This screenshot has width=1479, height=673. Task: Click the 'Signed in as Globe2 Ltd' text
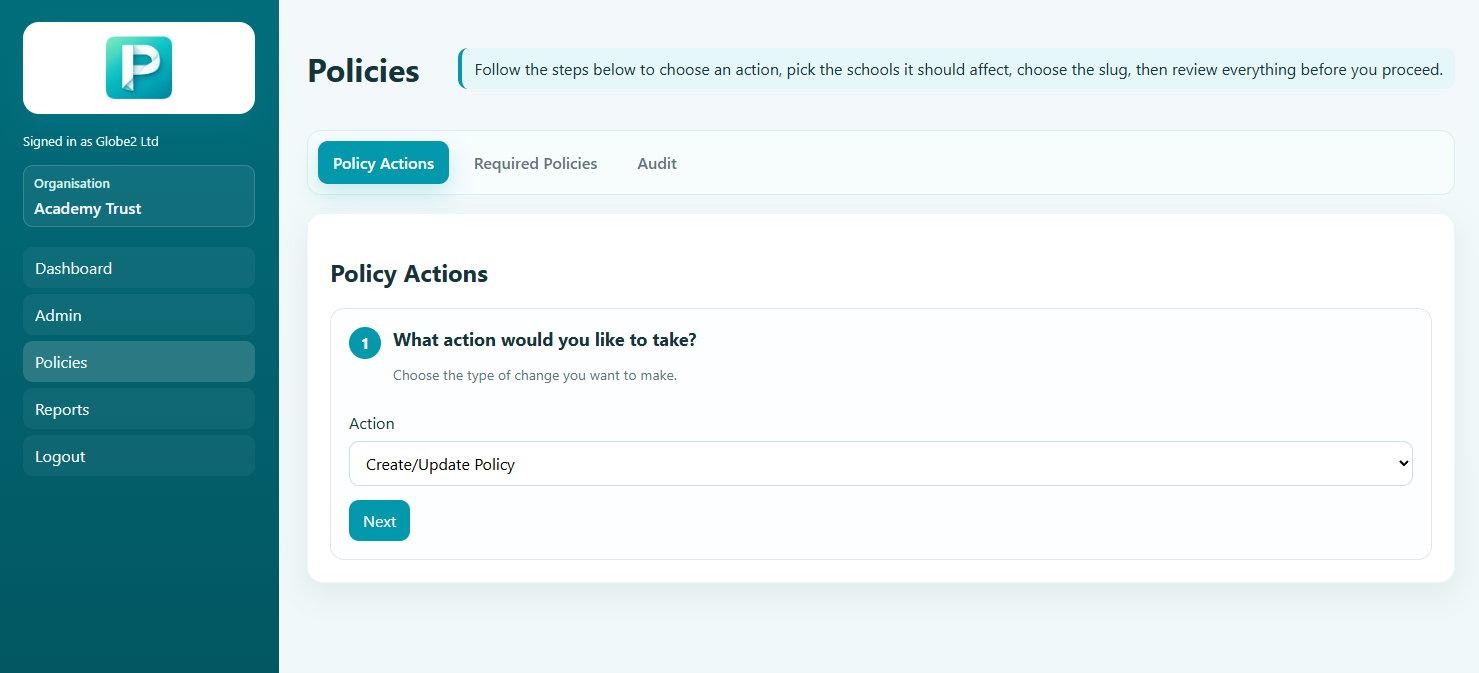91,142
